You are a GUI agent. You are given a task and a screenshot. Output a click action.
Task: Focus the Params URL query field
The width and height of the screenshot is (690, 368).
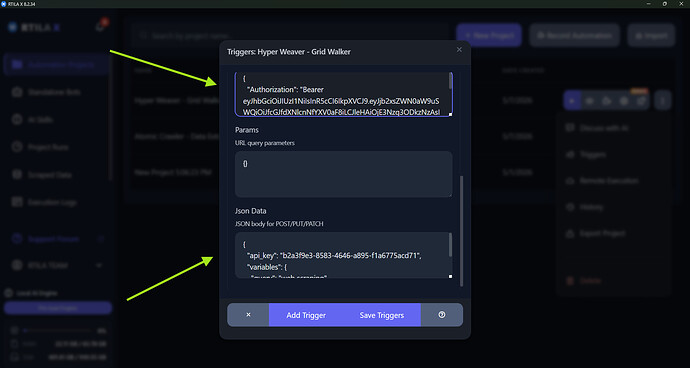point(344,174)
